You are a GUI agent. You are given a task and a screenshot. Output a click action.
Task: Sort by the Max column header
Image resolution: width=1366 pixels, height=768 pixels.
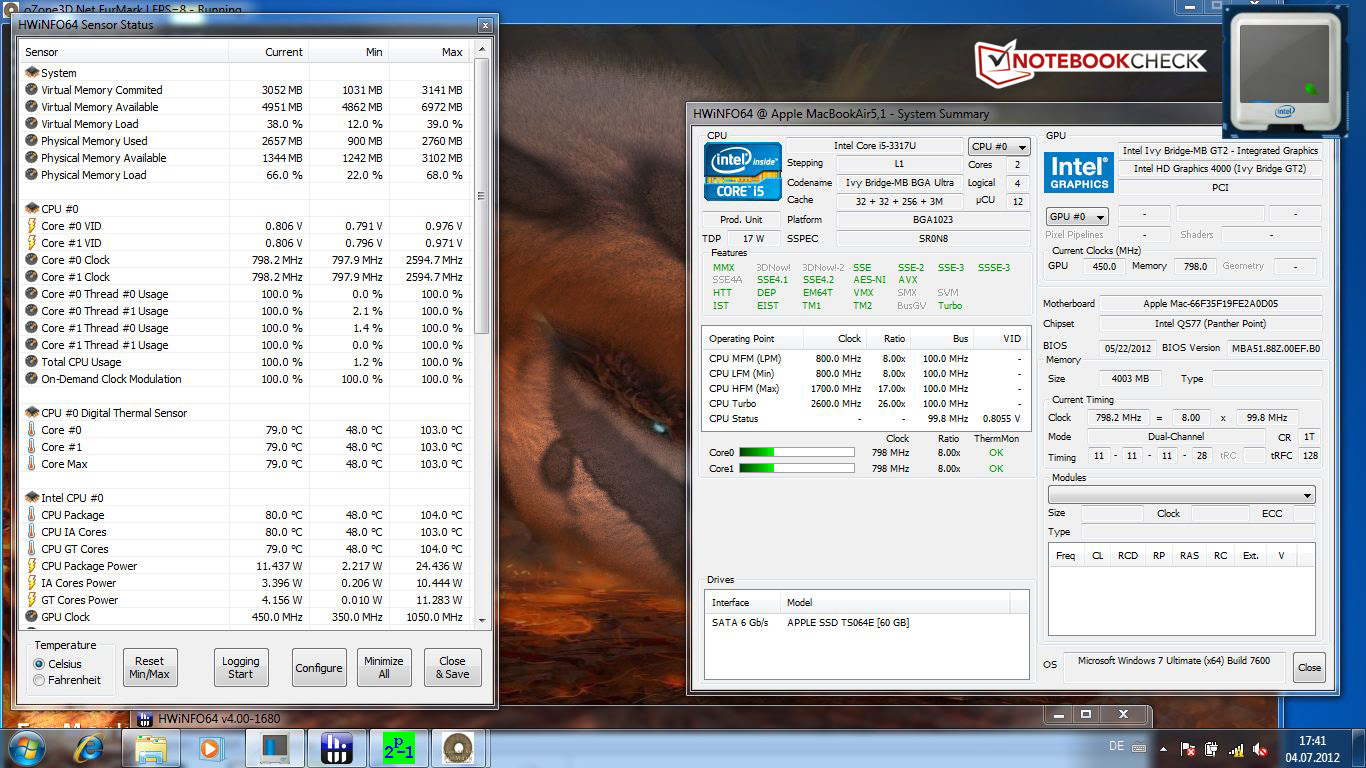[x=429, y=52]
